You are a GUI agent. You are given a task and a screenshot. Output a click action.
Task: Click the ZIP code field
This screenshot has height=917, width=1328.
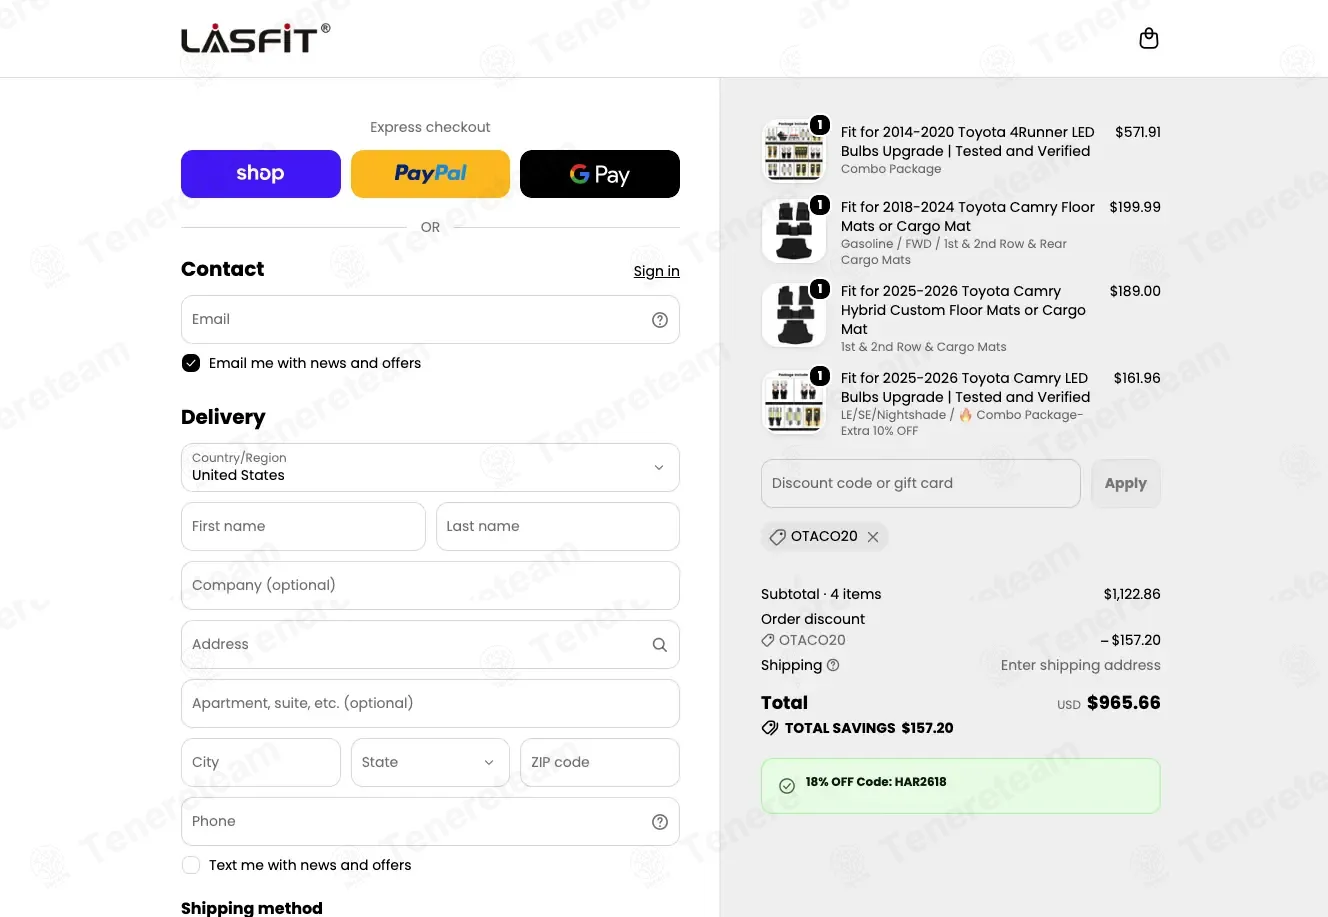[x=600, y=763]
